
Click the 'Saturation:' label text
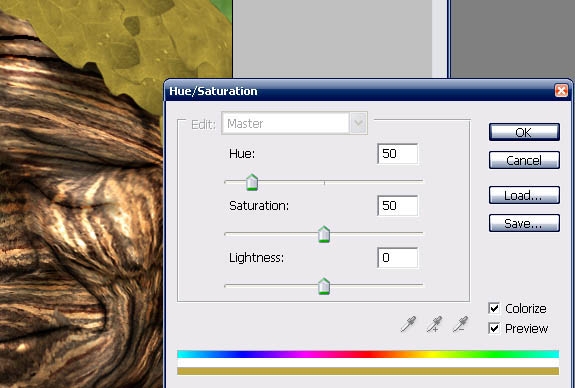(x=259, y=206)
